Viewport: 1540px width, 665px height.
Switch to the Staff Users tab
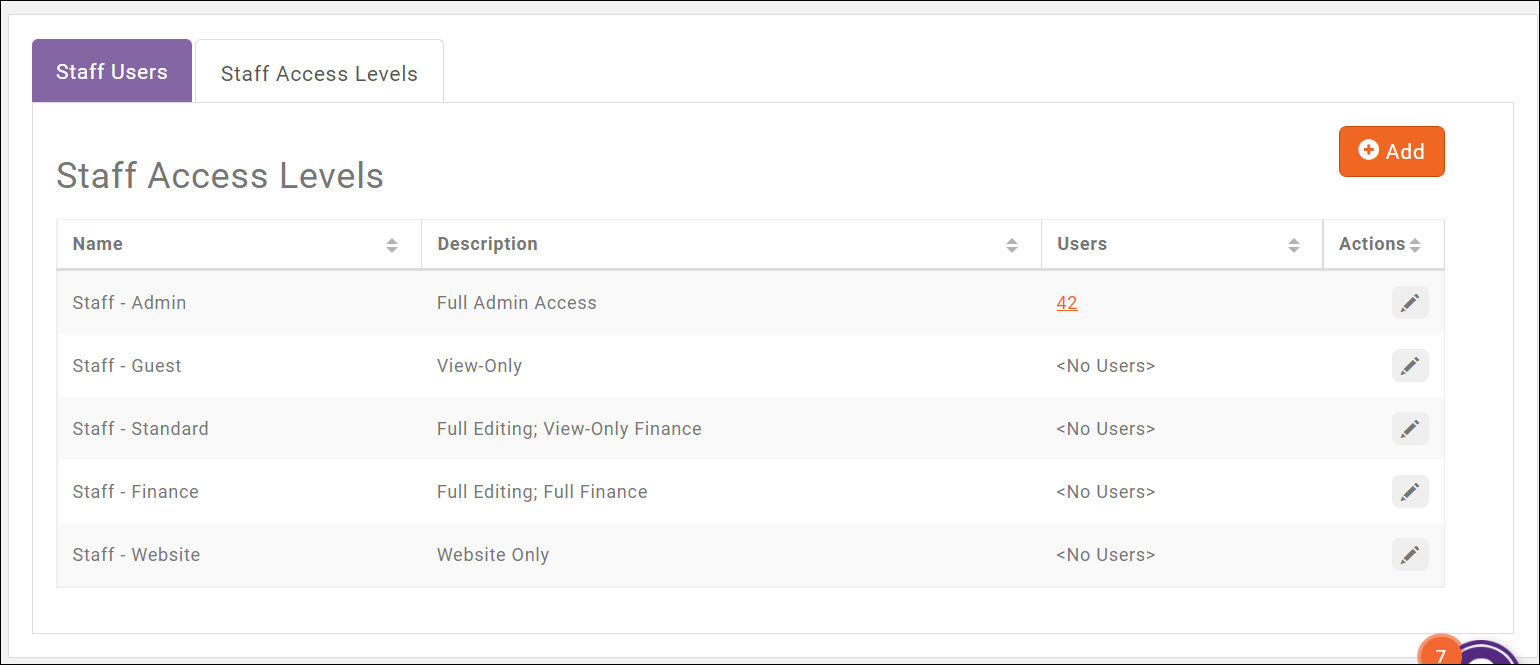(111, 71)
